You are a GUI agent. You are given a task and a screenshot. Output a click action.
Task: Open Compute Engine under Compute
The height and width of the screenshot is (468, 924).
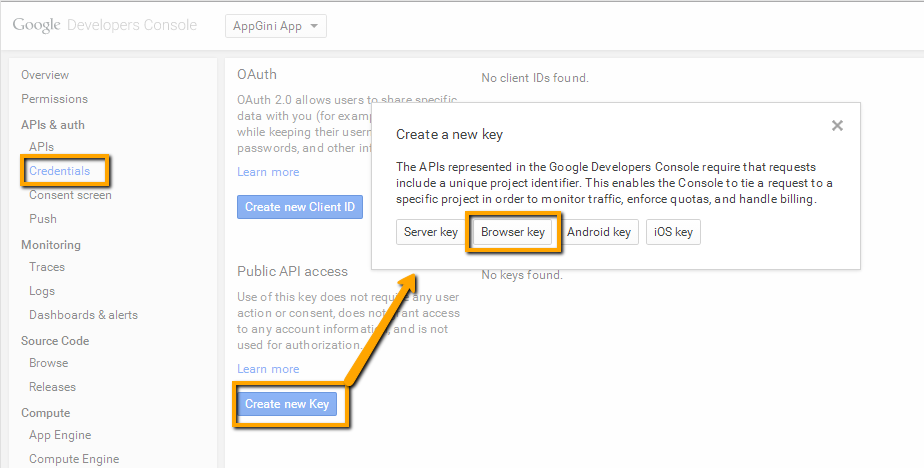[74, 459]
